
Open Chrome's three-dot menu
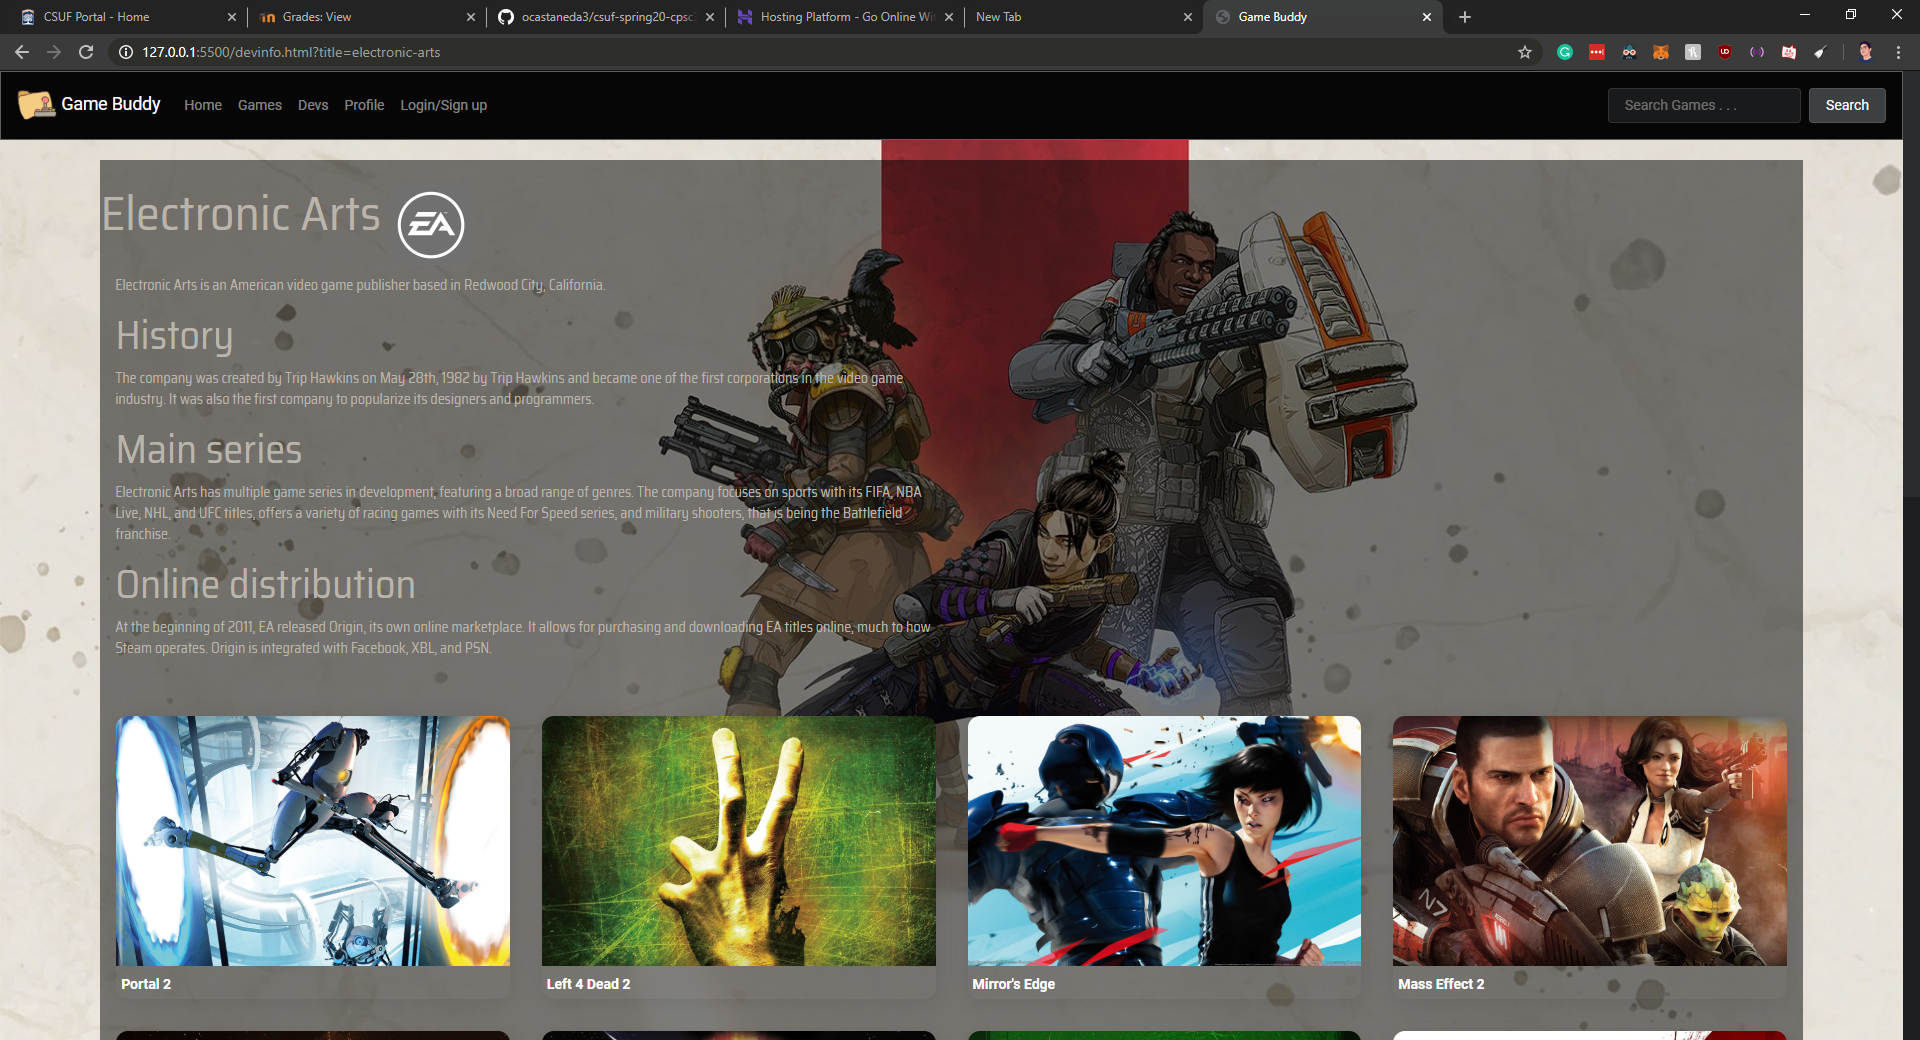point(1898,52)
